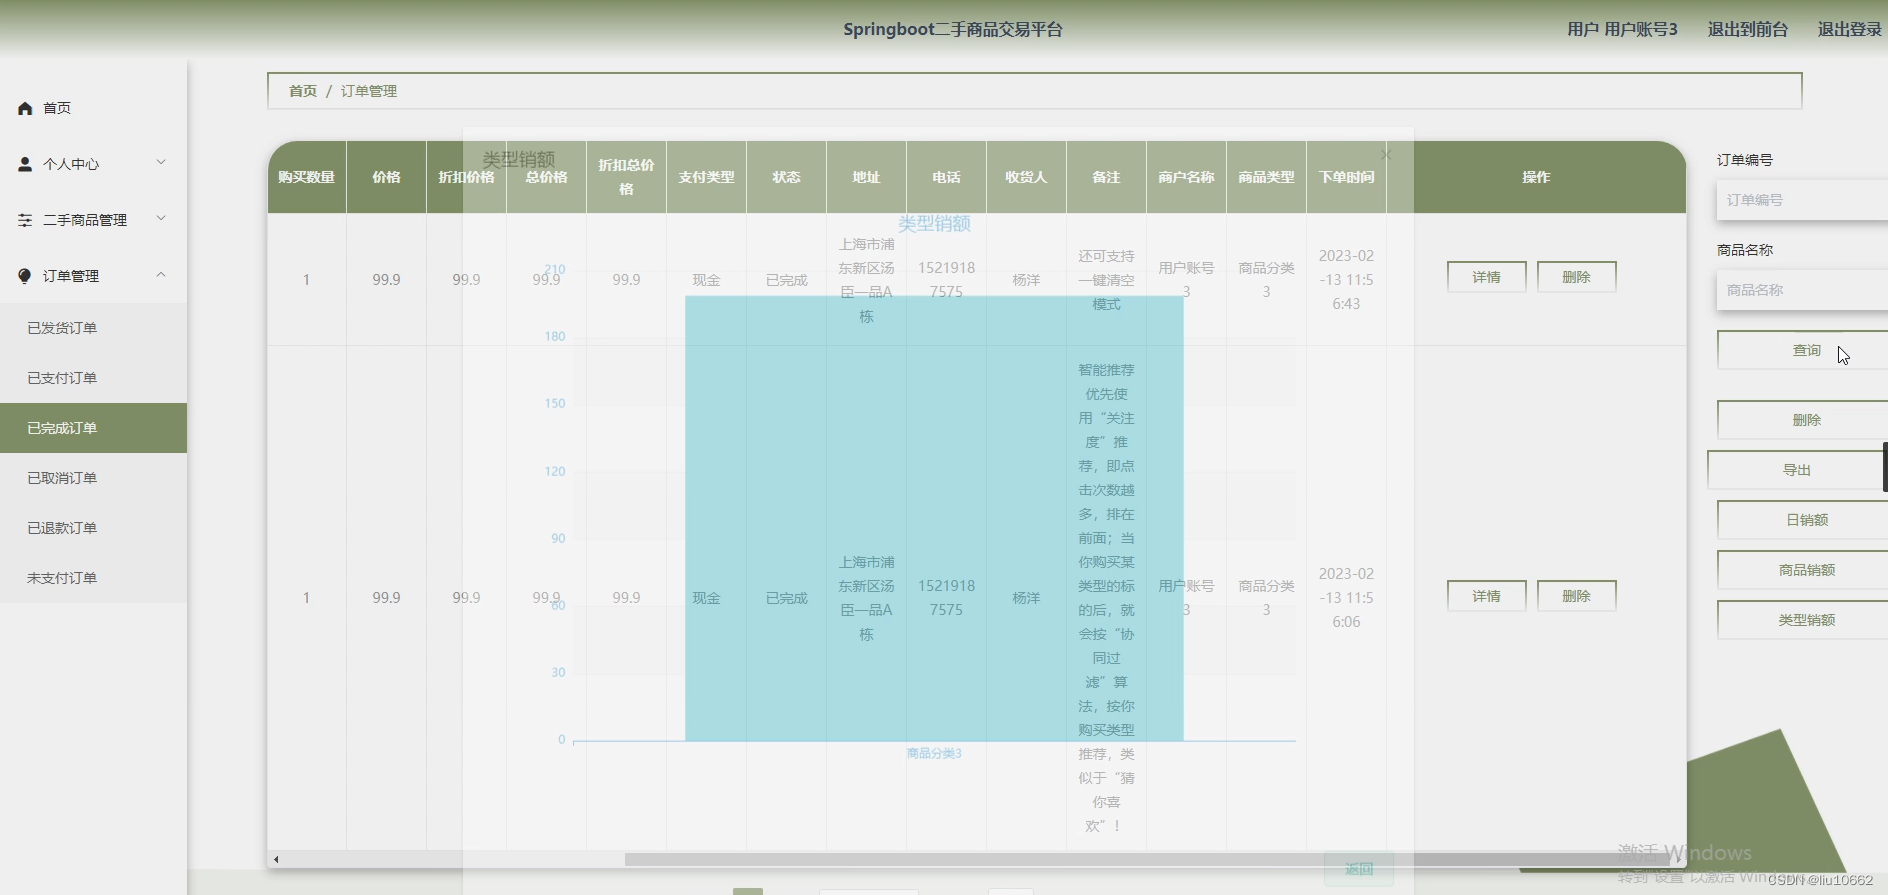
Task: Click the 删除 button in the right panel
Action: [x=1802, y=420]
